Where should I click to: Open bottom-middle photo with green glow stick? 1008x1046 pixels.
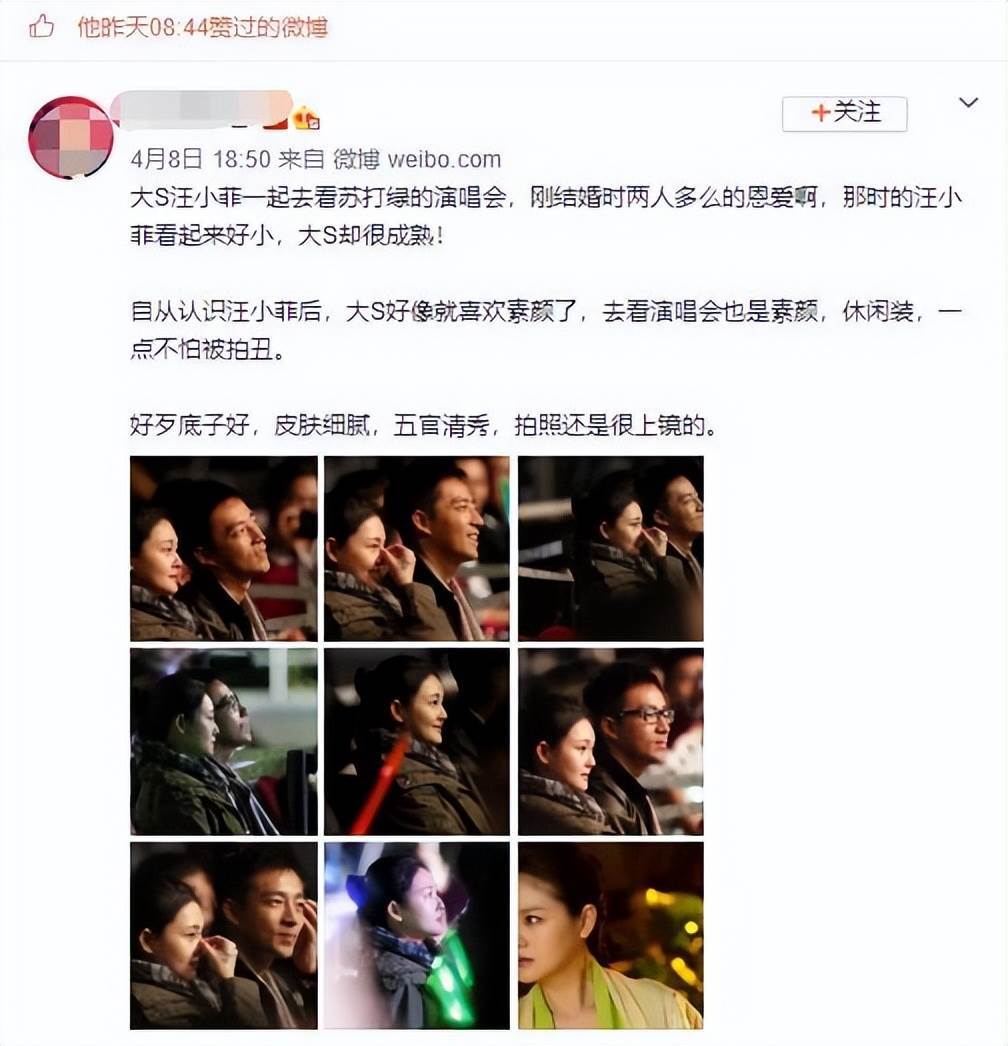tap(417, 935)
